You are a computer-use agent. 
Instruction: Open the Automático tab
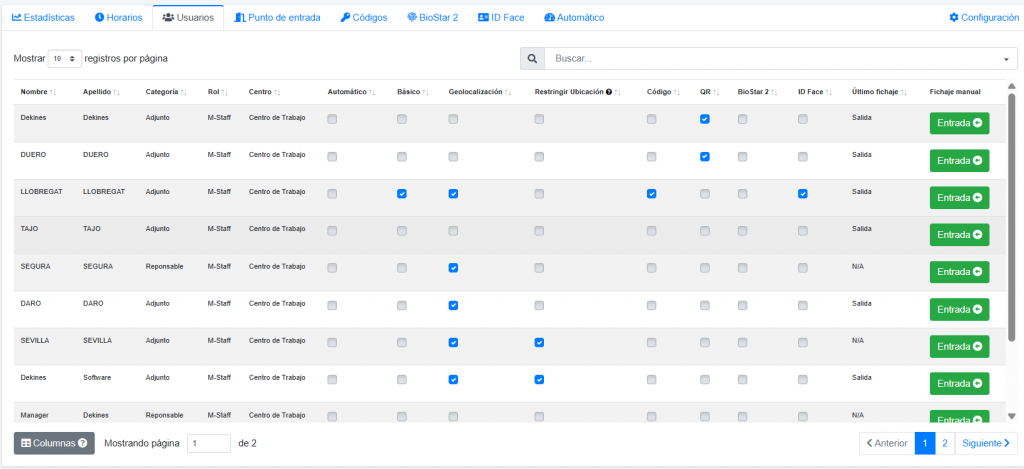(574, 18)
